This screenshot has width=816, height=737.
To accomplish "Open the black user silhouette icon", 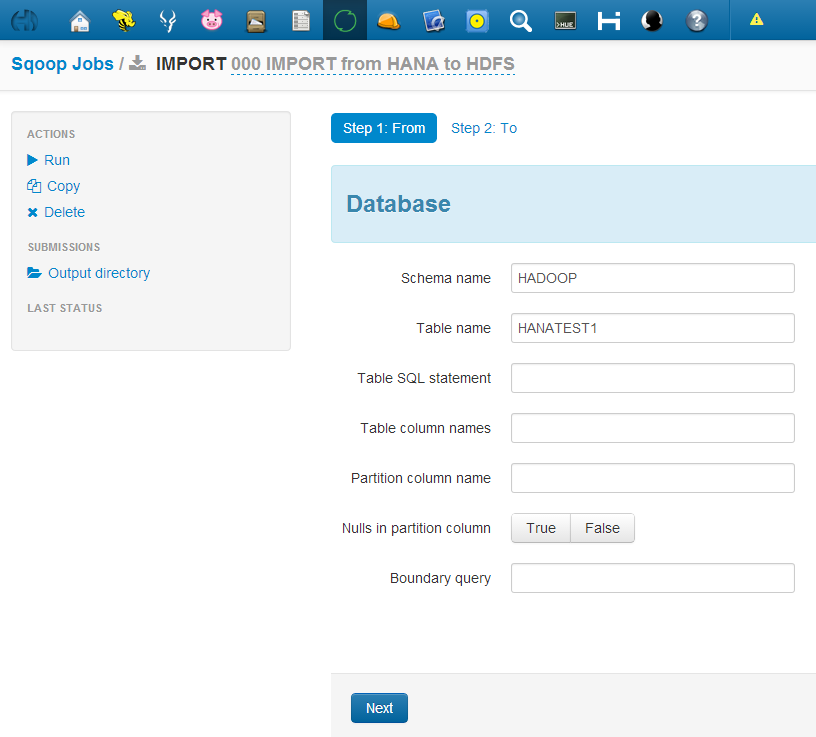I will tap(652, 21).
